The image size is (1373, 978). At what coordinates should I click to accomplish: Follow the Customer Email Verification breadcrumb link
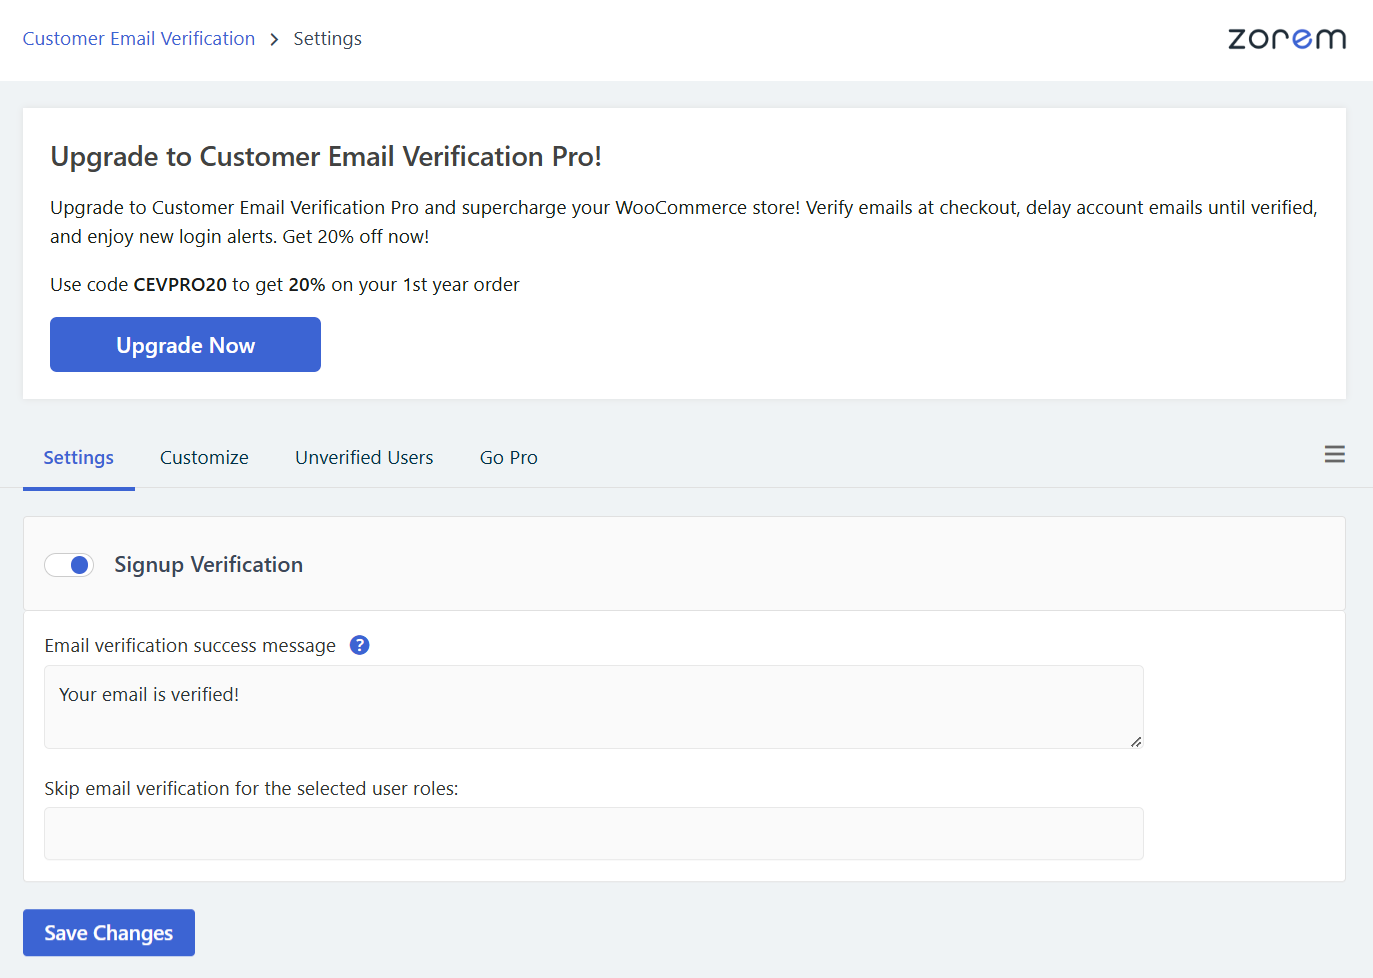139,39
